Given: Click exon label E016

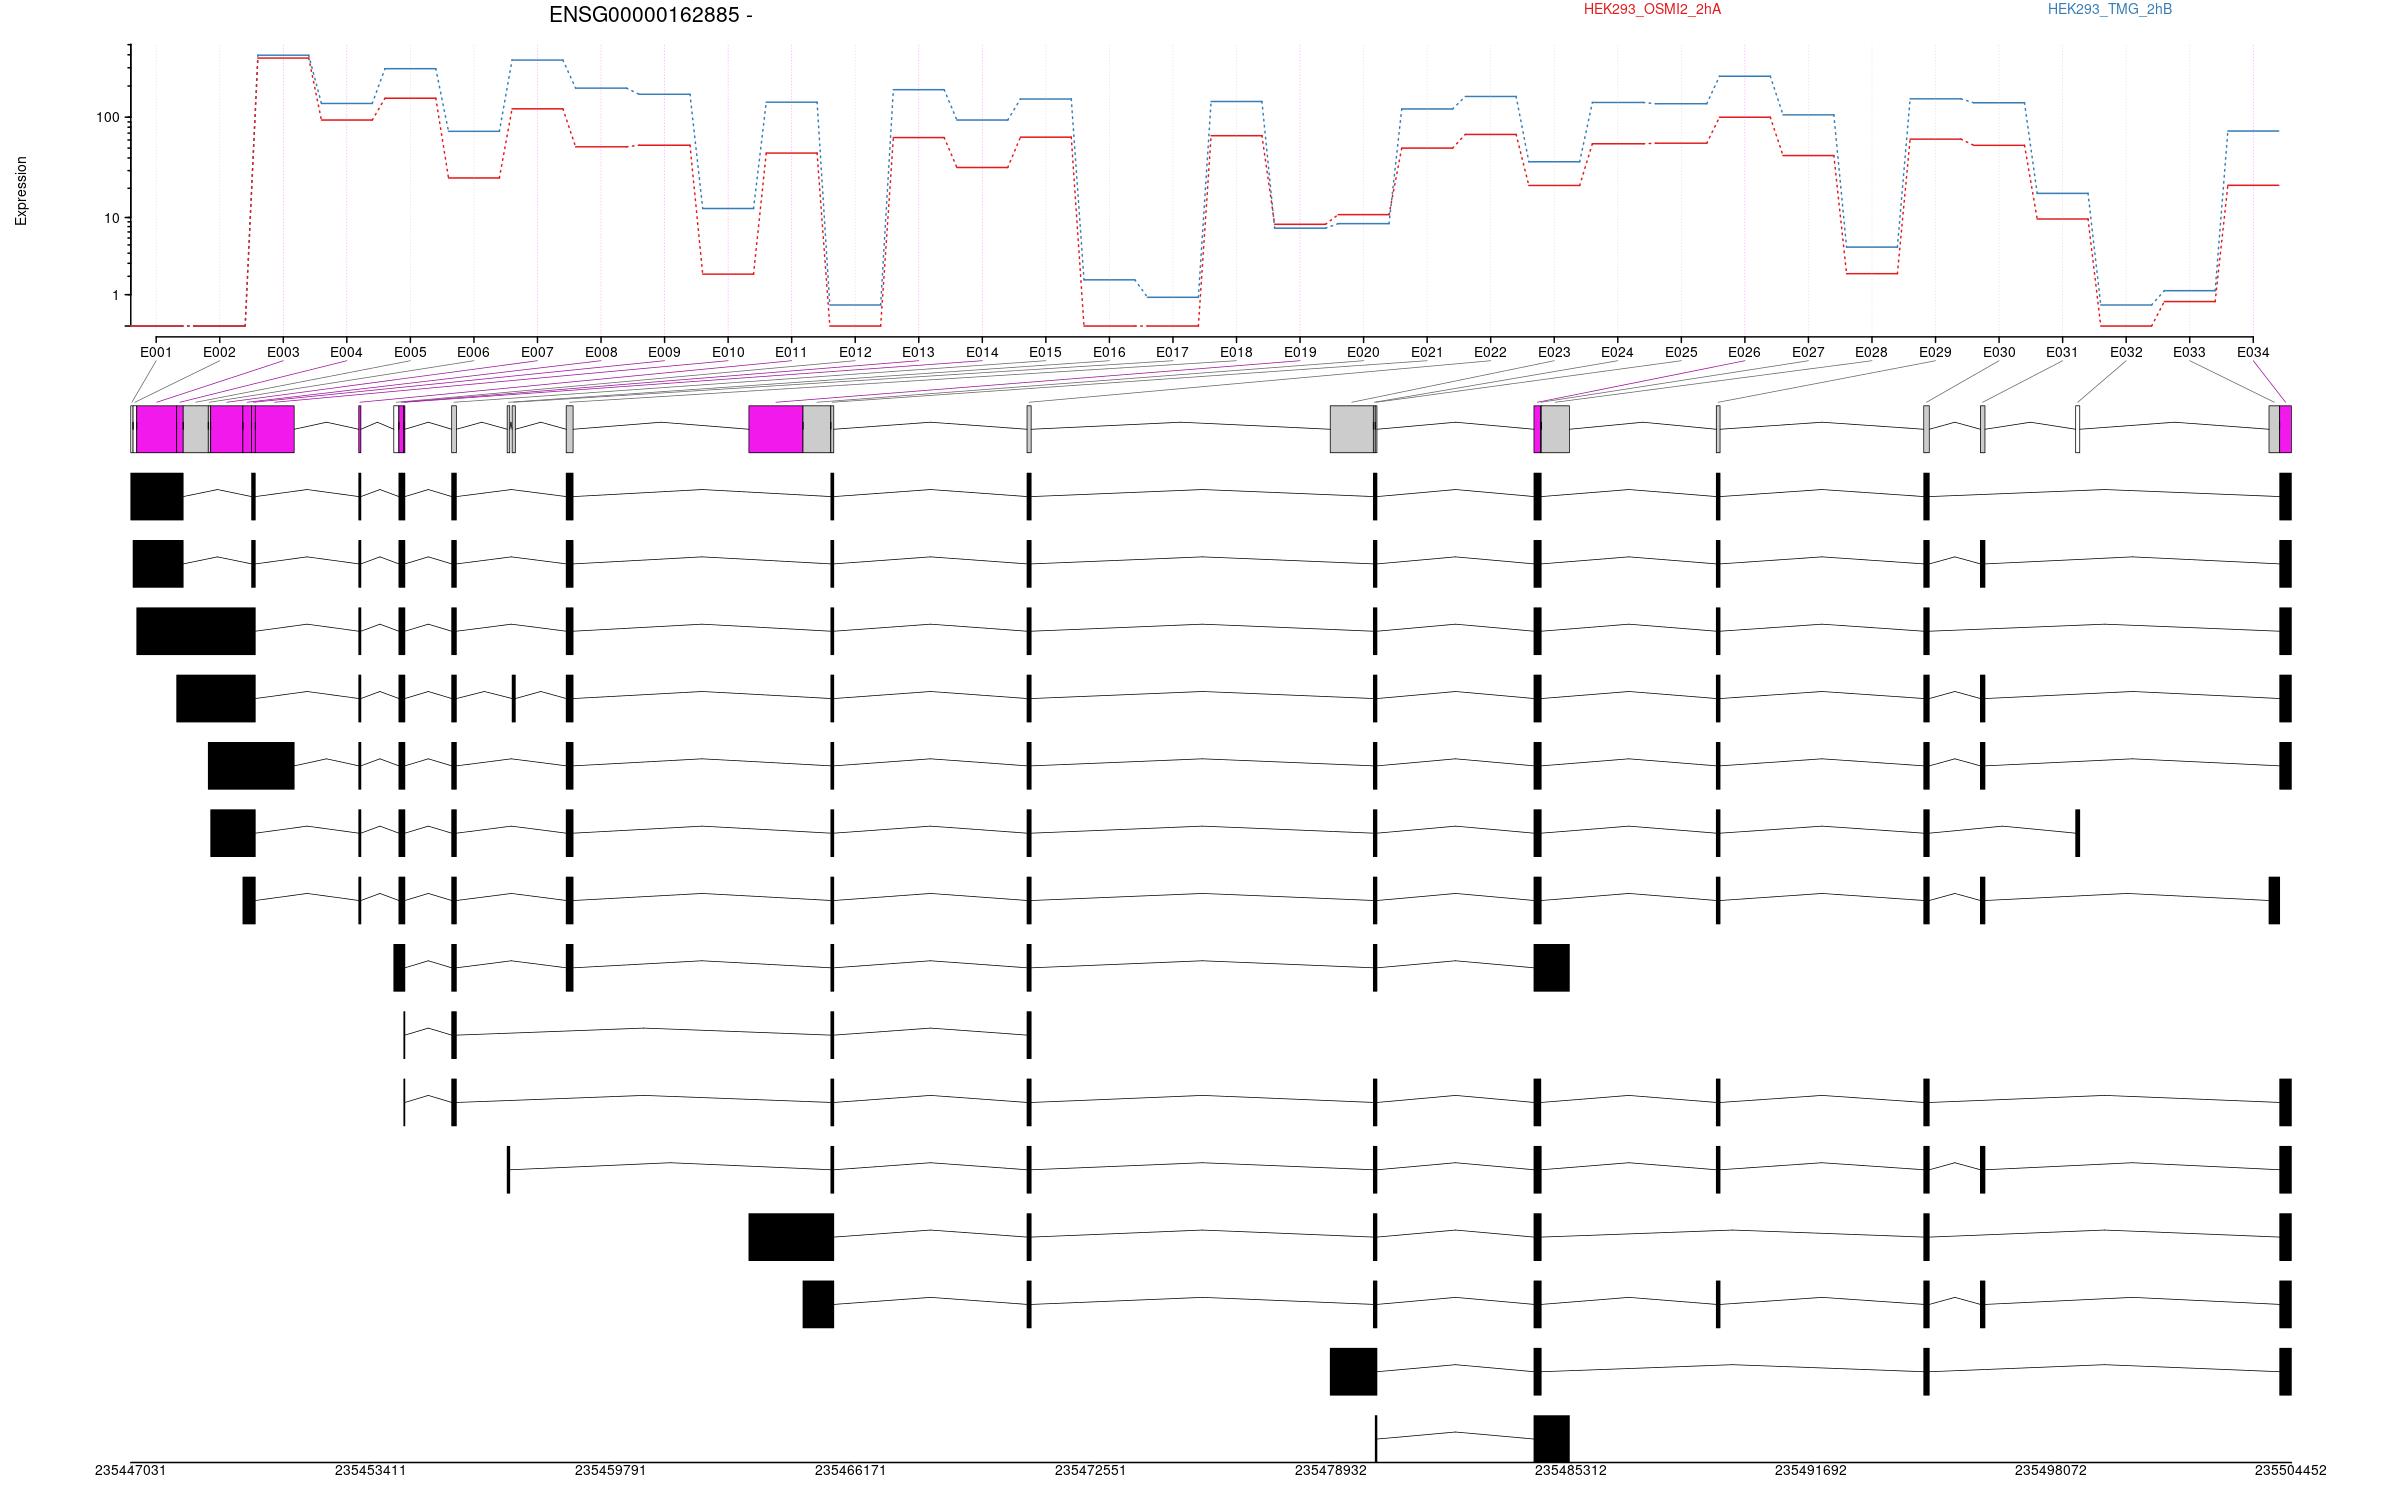Looking at the screenshot, I should coord(1109,352).
